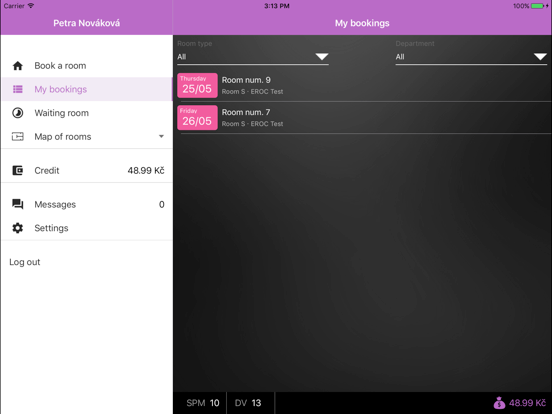Expand Map of rooms dropdown arrow

click(x=161, y=136)
